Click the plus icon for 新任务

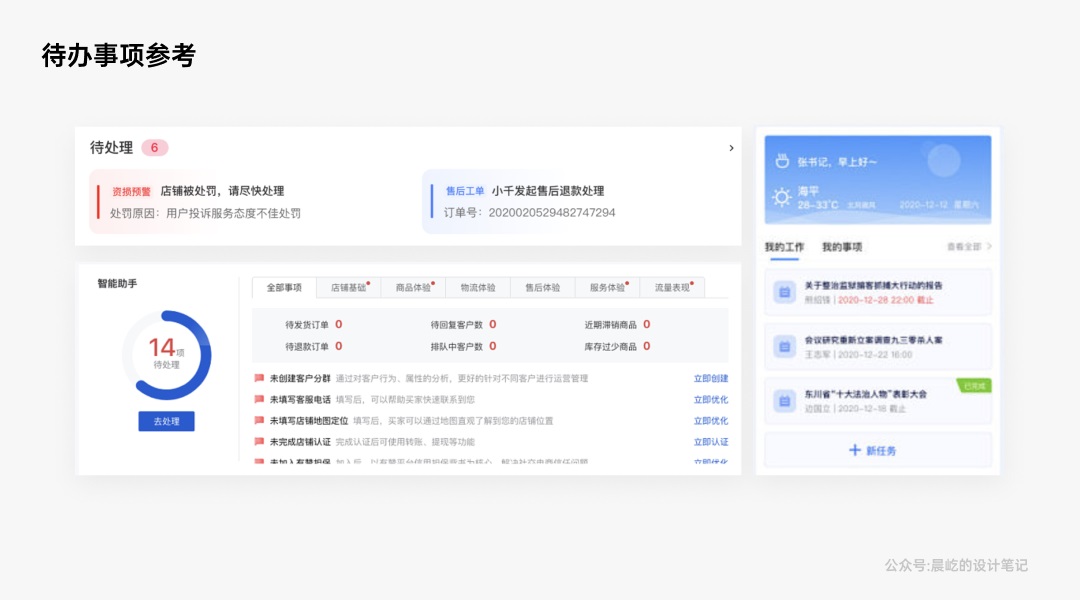(x=855, y=451)
